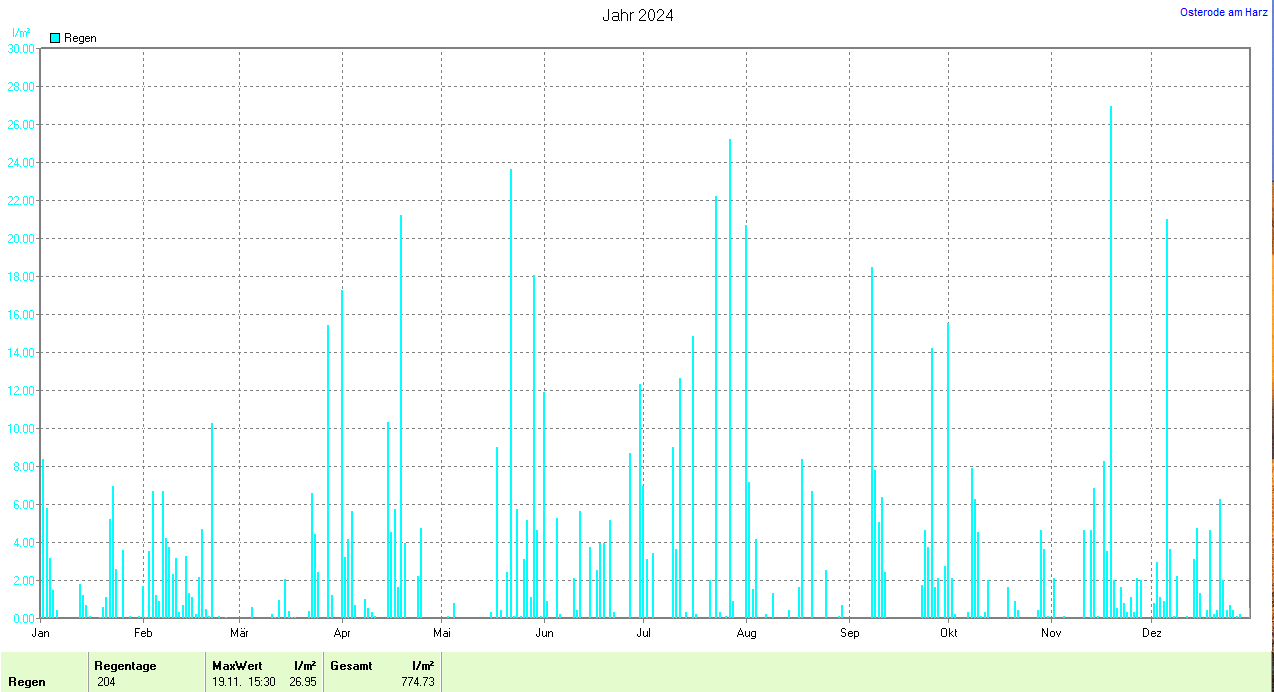1274x692 pixels.
Task: Click the MaxWert column header
Action: point(236,665)
